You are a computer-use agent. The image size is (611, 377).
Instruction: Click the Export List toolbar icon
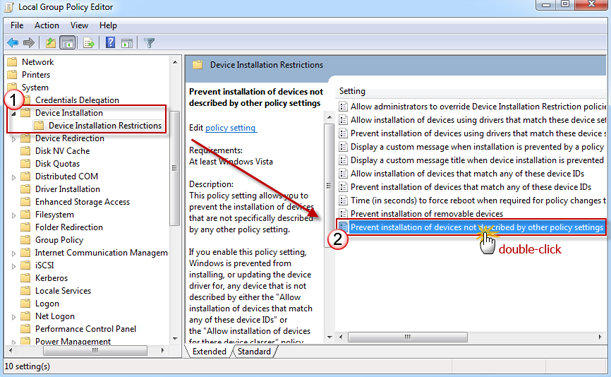pos(88,42)
